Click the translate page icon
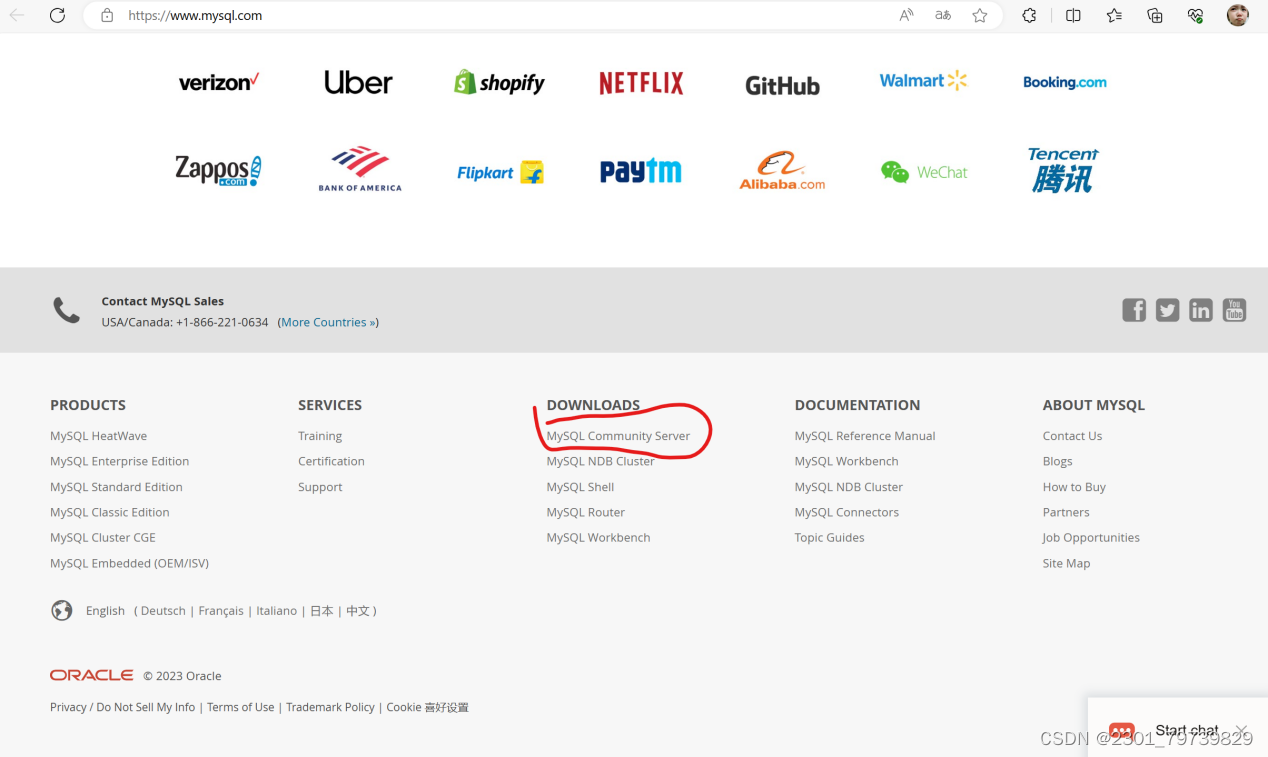 [x=943, y=15]
